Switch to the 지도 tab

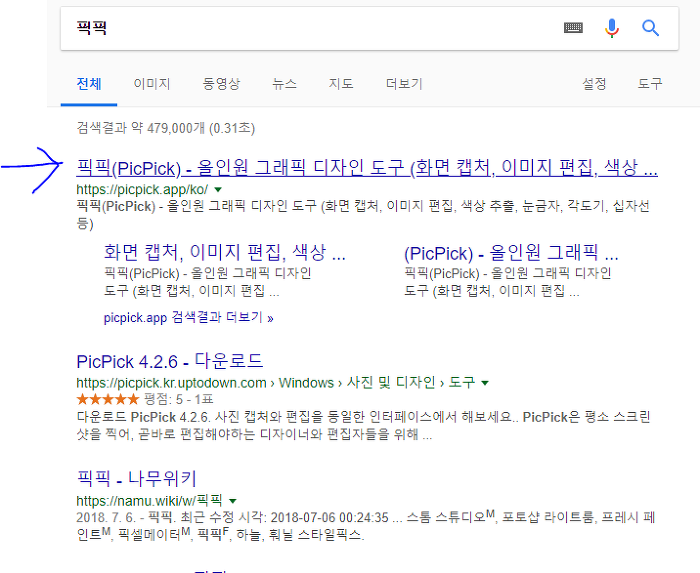[341, 84]
